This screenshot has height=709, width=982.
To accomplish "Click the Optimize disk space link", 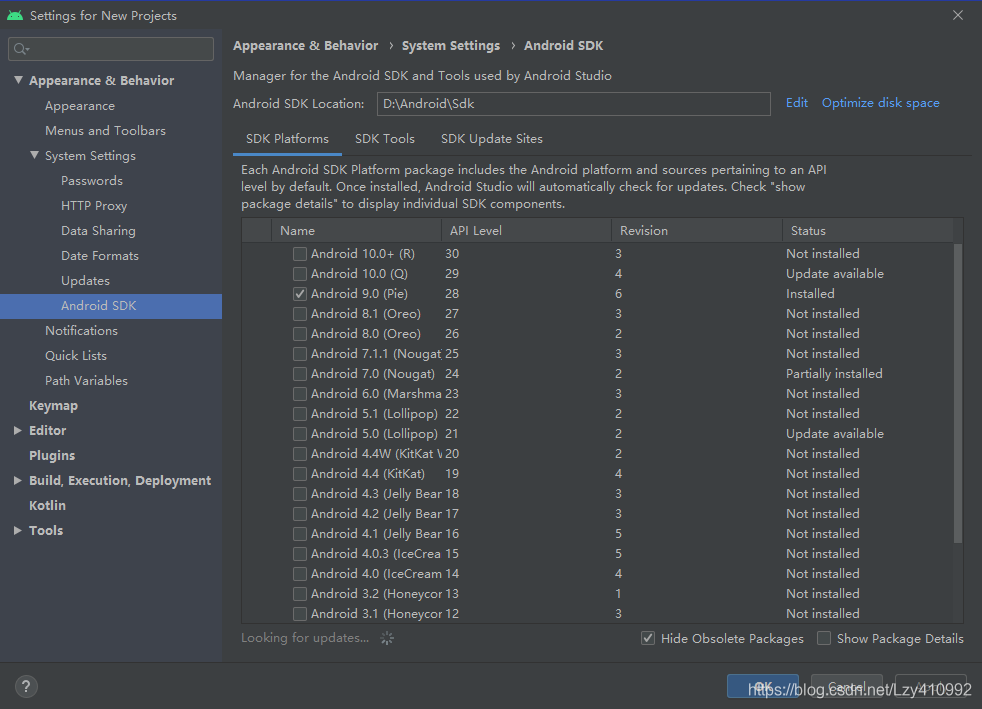I will point(881,103).
